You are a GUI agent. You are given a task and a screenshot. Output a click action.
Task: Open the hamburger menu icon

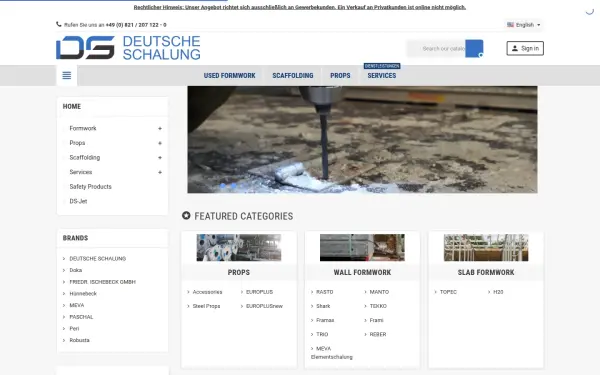coord(67,75)
